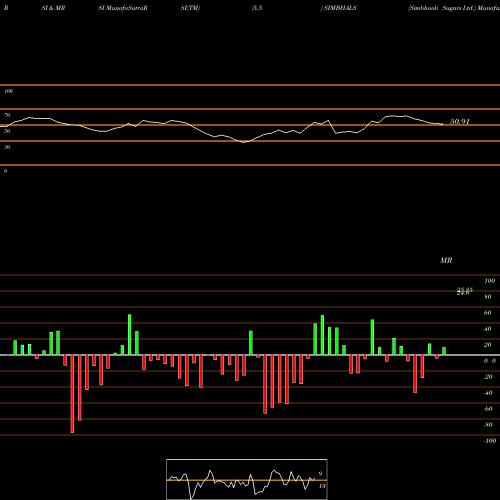Click the MR panel label
Viewport: 500px width, 500px height.
[x=446, y=260]
